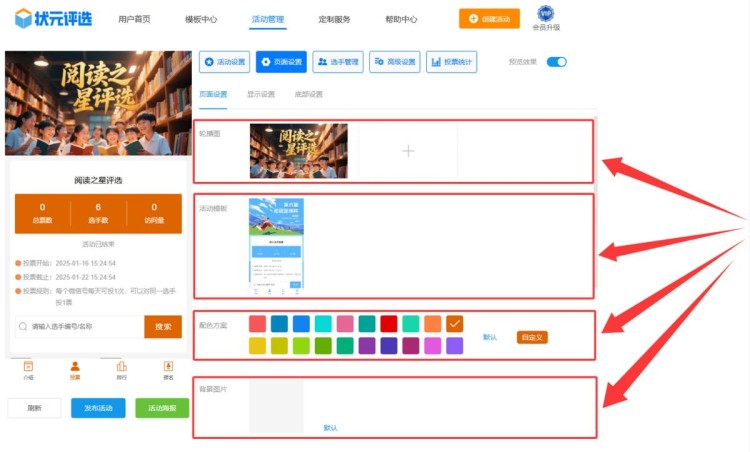The height and width of the screenshot is (452, 750).
Task: Click the orange 创建活动 button
Action: 489,18
